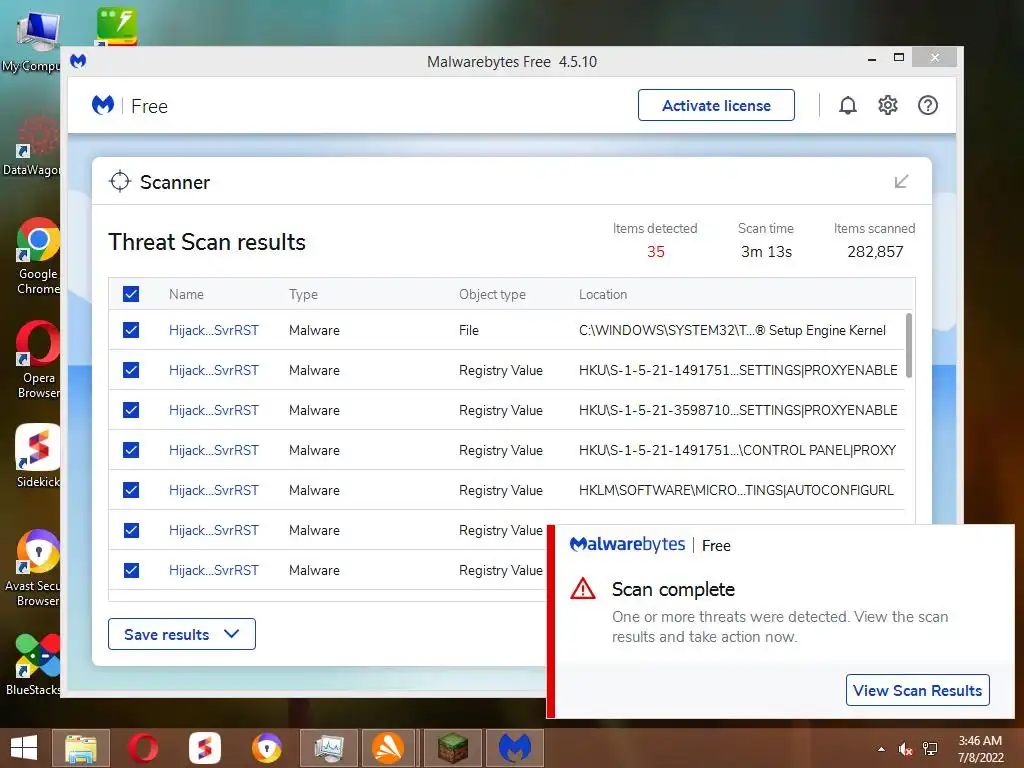The image size is (1024, 768).
Task: Open Malwarebytes settings gear
Action: point(888,105)
